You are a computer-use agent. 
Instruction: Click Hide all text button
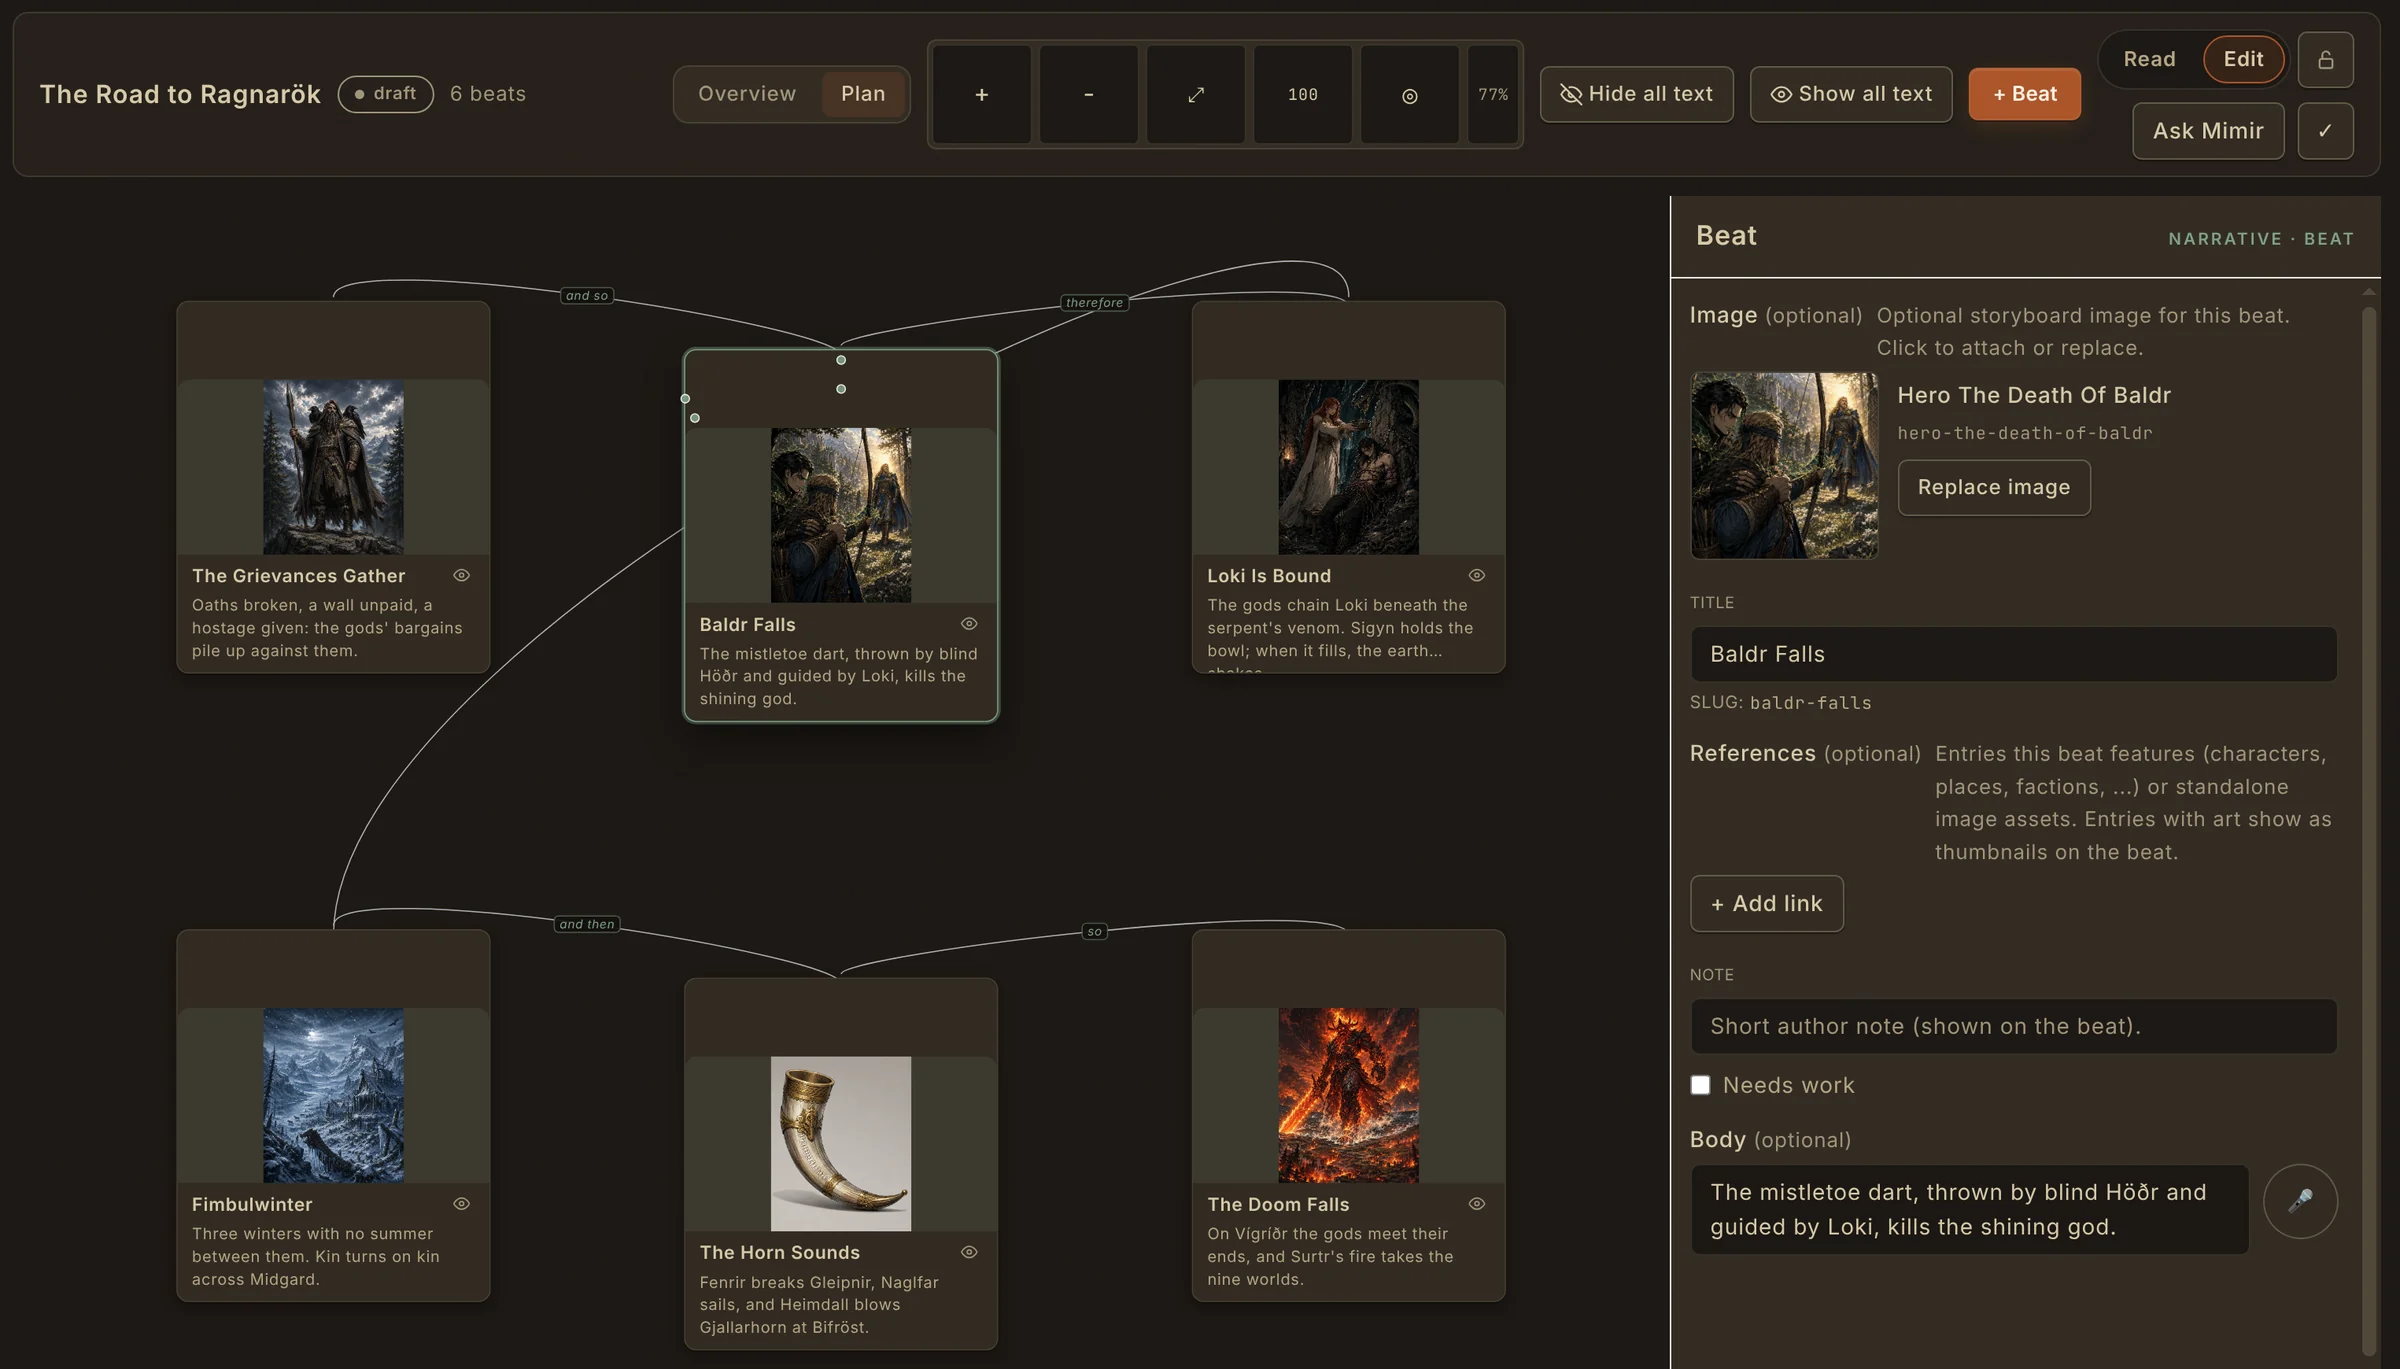(x=1636, y=94)
